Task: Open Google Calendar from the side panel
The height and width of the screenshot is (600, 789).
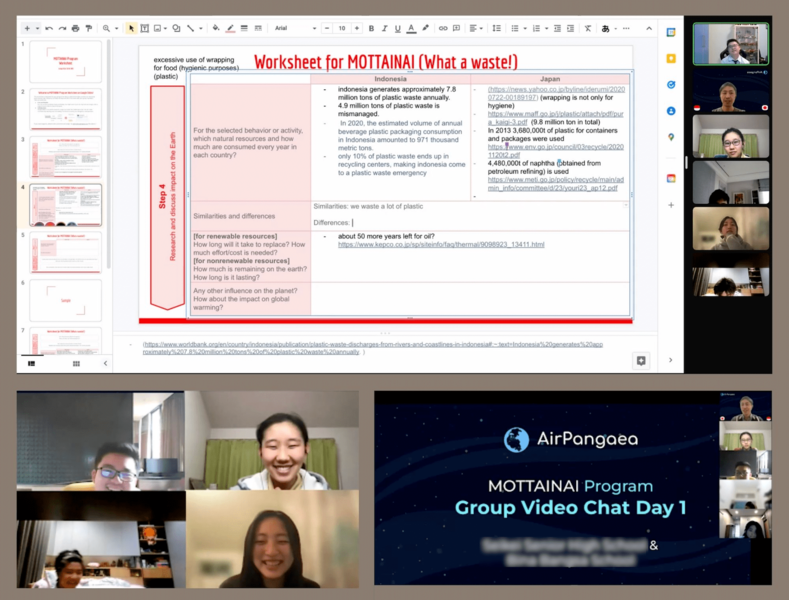Action: tap(671, 33)
